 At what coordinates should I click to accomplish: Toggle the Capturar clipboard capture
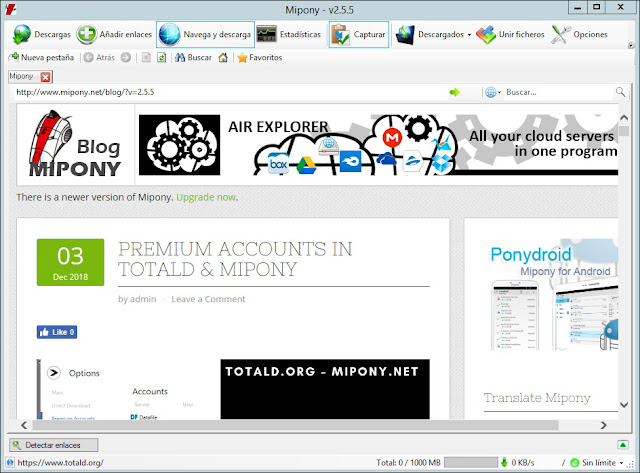click(359, 35)
